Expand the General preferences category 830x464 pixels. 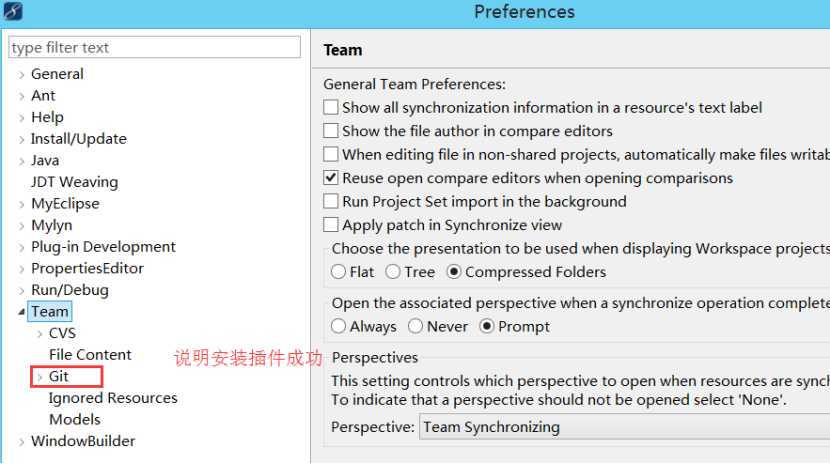(22, 75)
